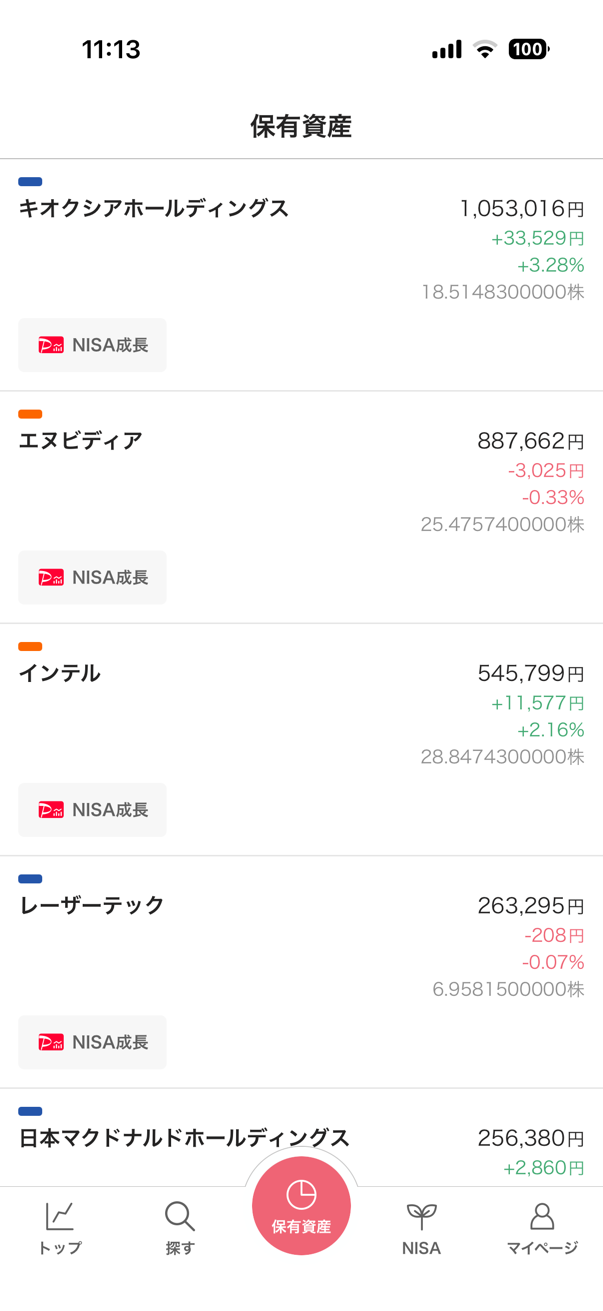Tap PayPay logo in インテル NISA成長 badge
This screenshot has width=603, height=1311.
[x=51, y=810]
